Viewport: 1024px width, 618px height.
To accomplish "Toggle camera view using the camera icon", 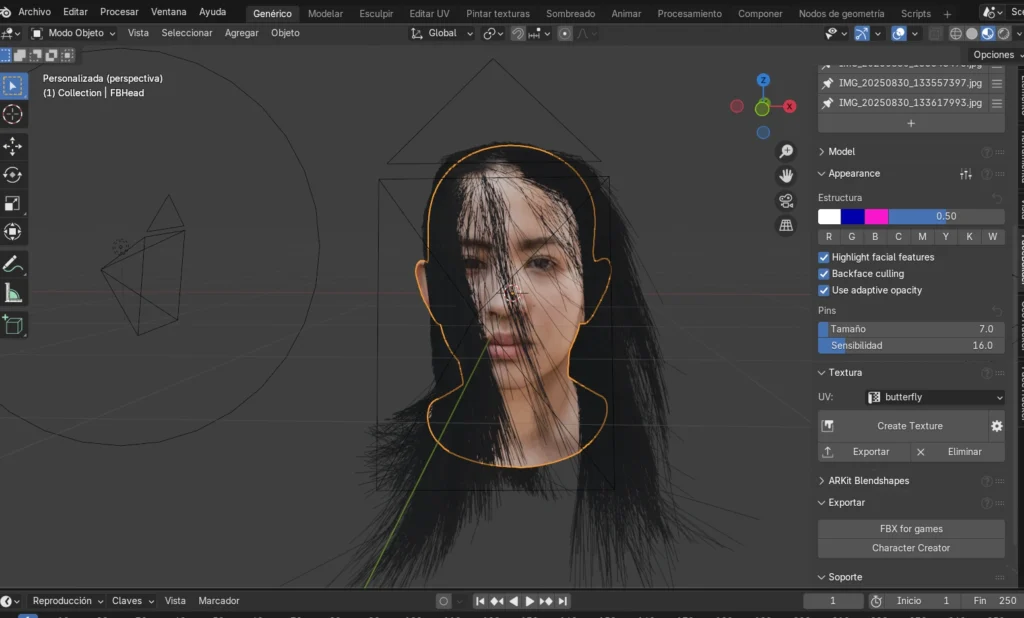I will point(787,200).
